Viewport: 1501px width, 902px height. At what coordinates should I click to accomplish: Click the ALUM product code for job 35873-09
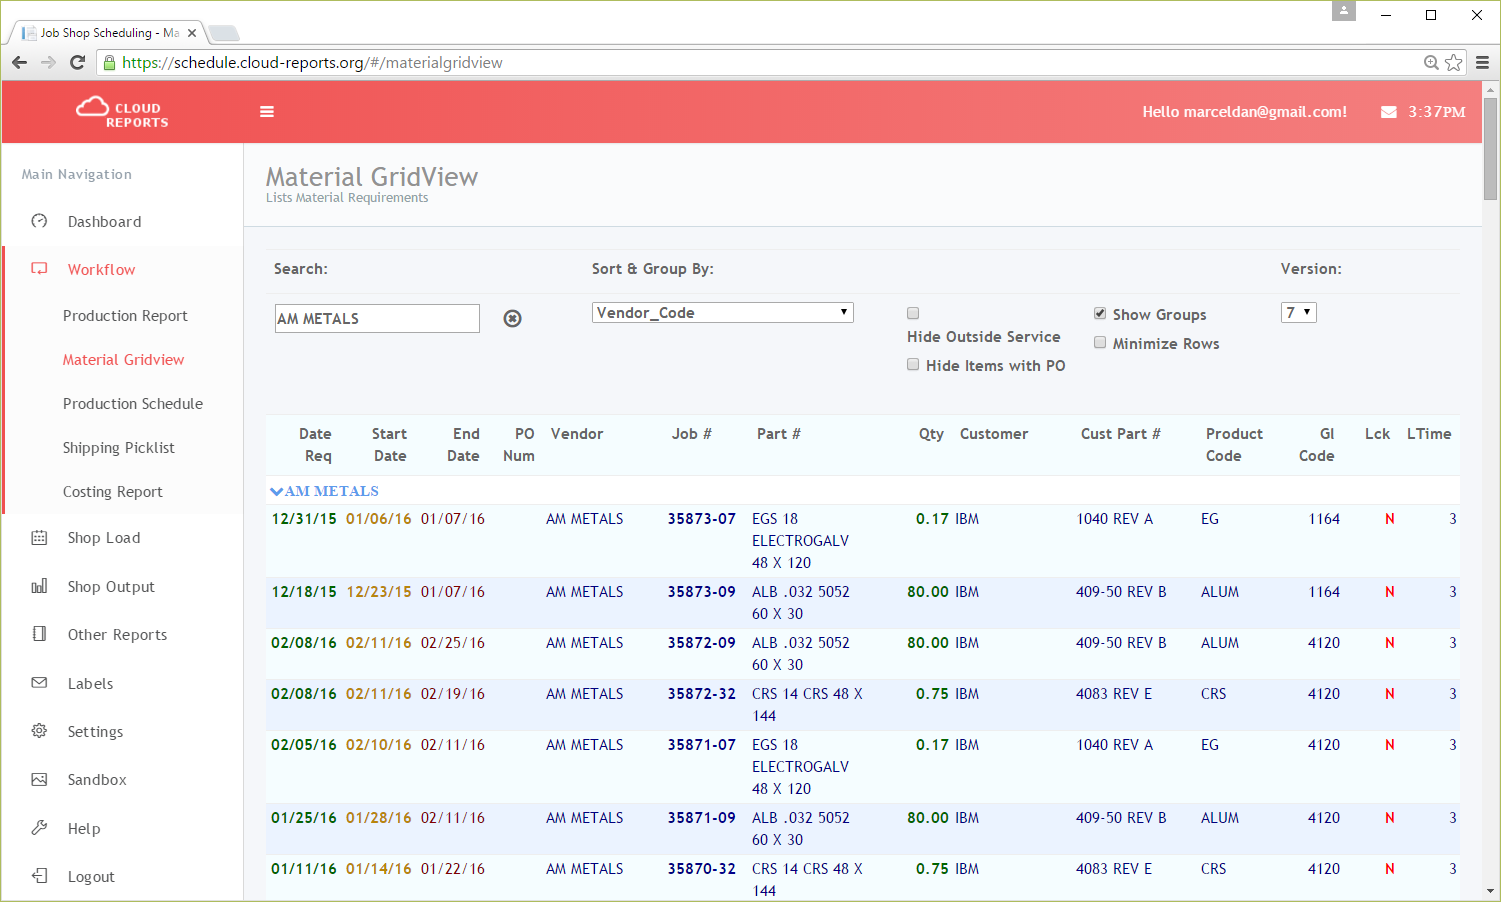tap(1220, 592)
